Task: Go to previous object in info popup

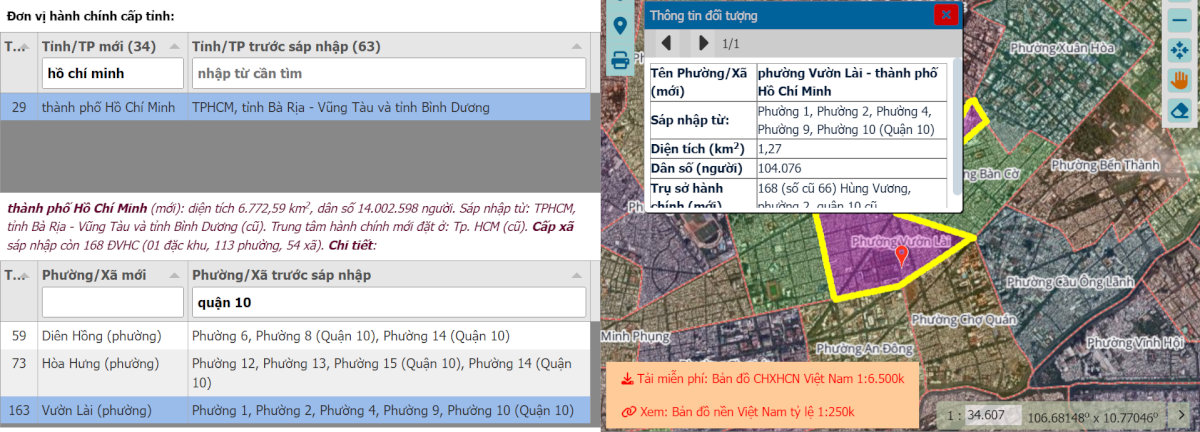Action: (666, 43)
